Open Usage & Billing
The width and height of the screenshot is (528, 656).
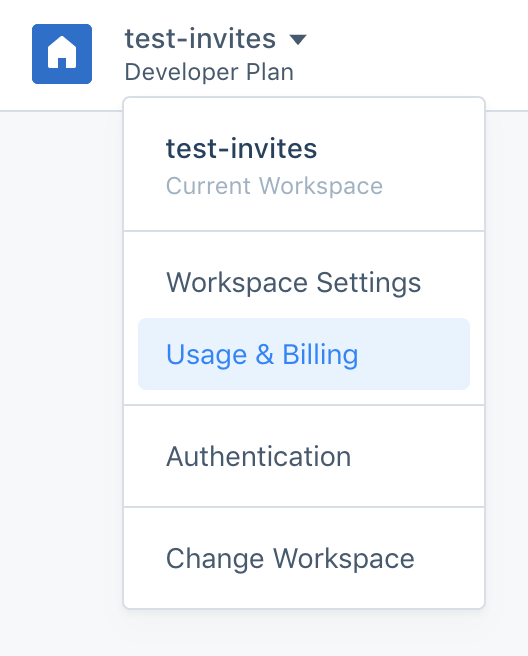[x=304, y=354]
